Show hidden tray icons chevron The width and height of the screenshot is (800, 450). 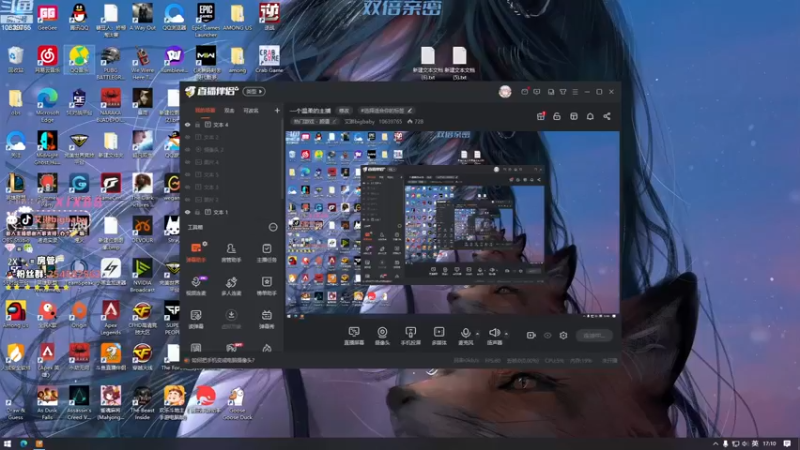715,444
